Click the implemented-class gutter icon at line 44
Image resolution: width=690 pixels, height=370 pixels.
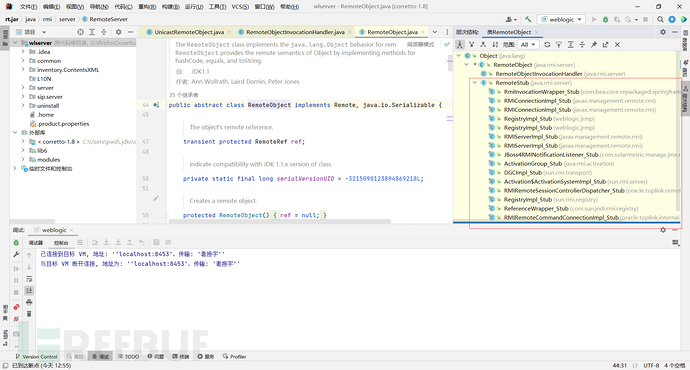(156, 105)
